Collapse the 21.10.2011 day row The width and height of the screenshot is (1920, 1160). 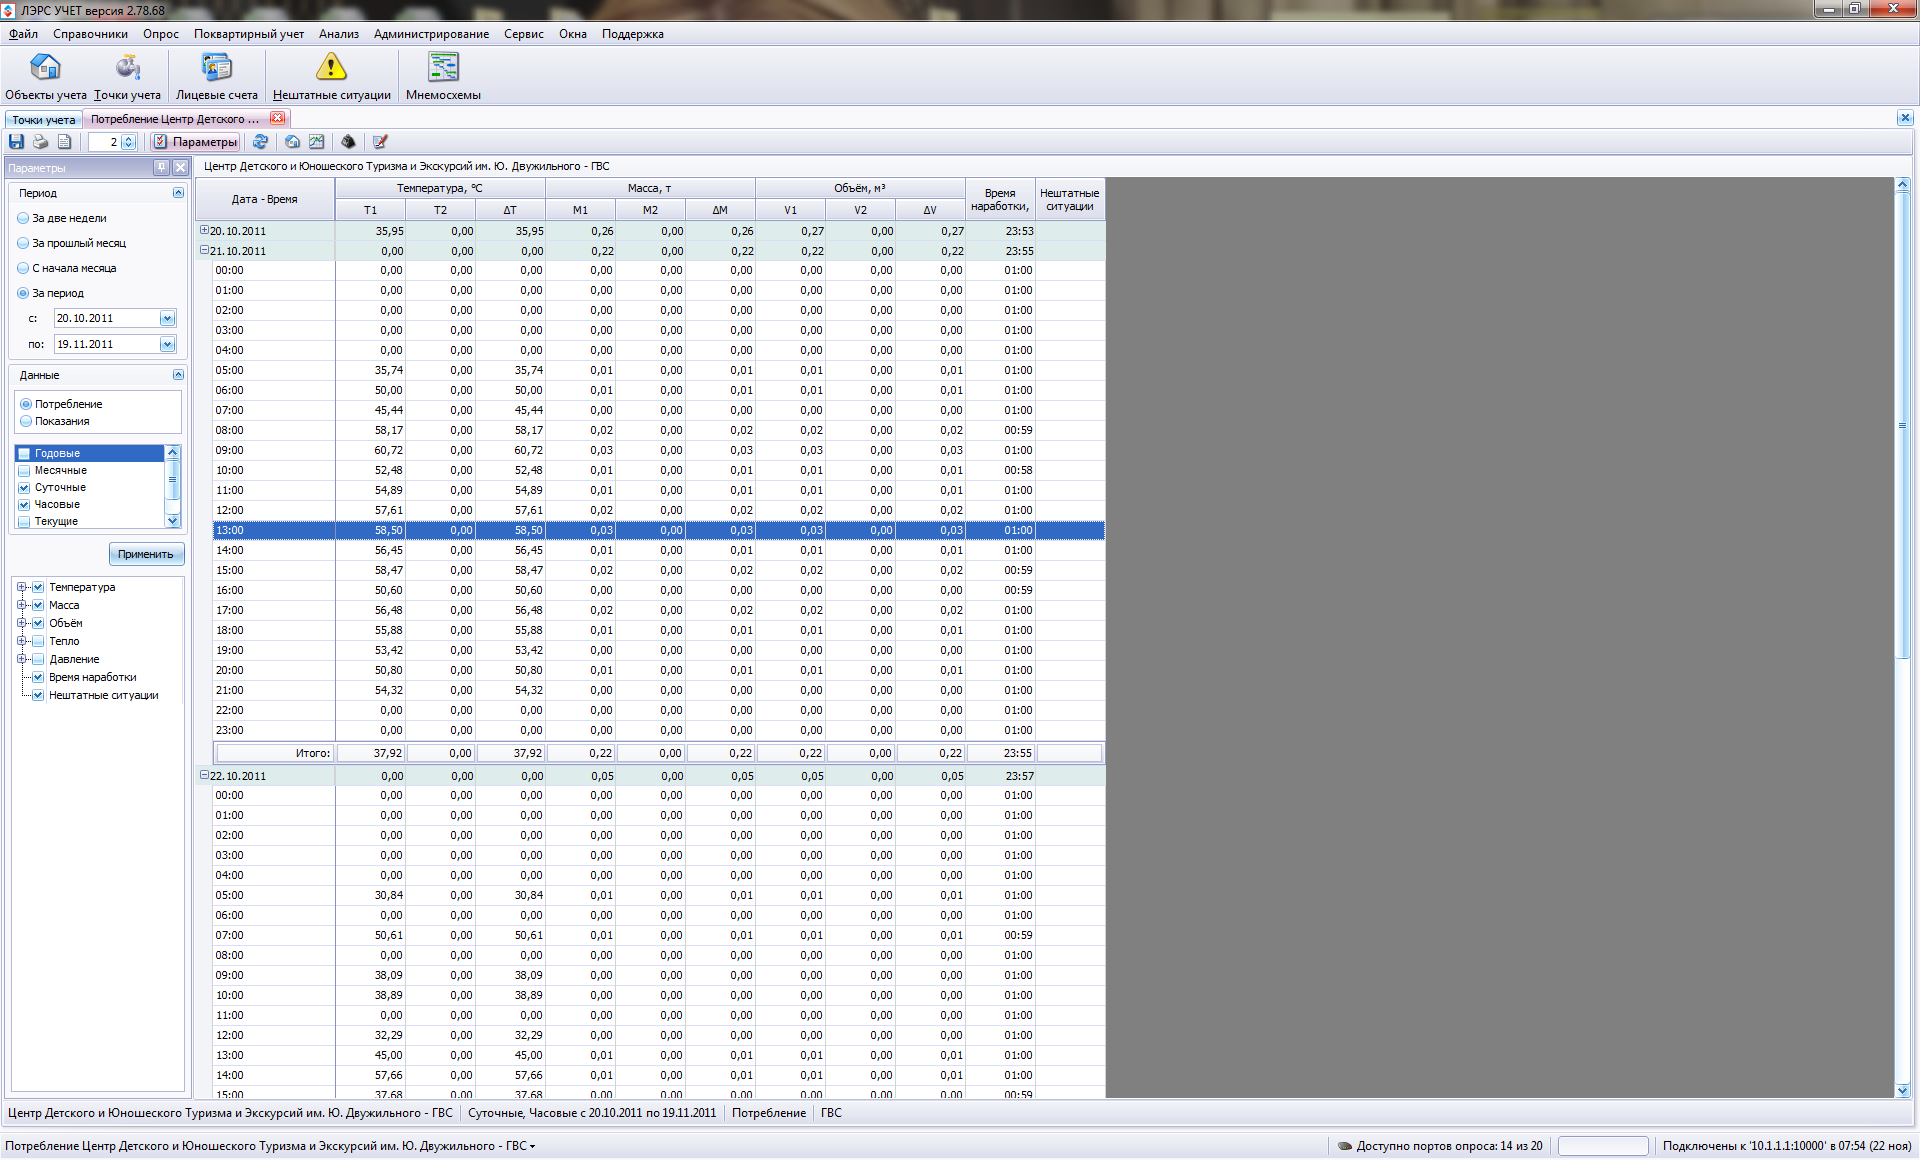point(204,250)
